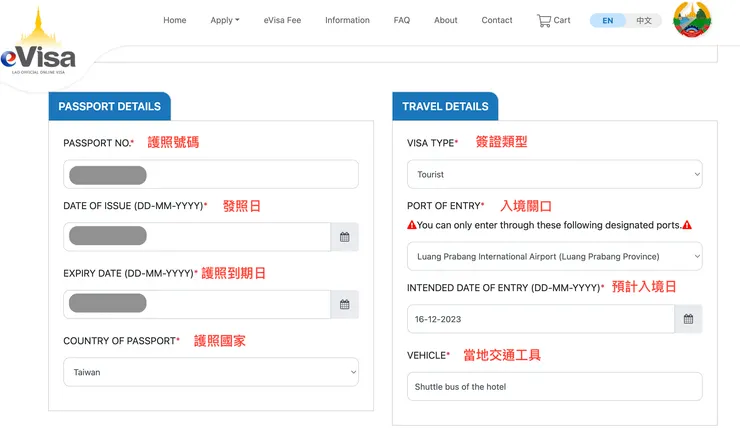Image resolution: width=740 pixels, height=433 pixels.
Task: Open the Contact page
Action: 496,20
